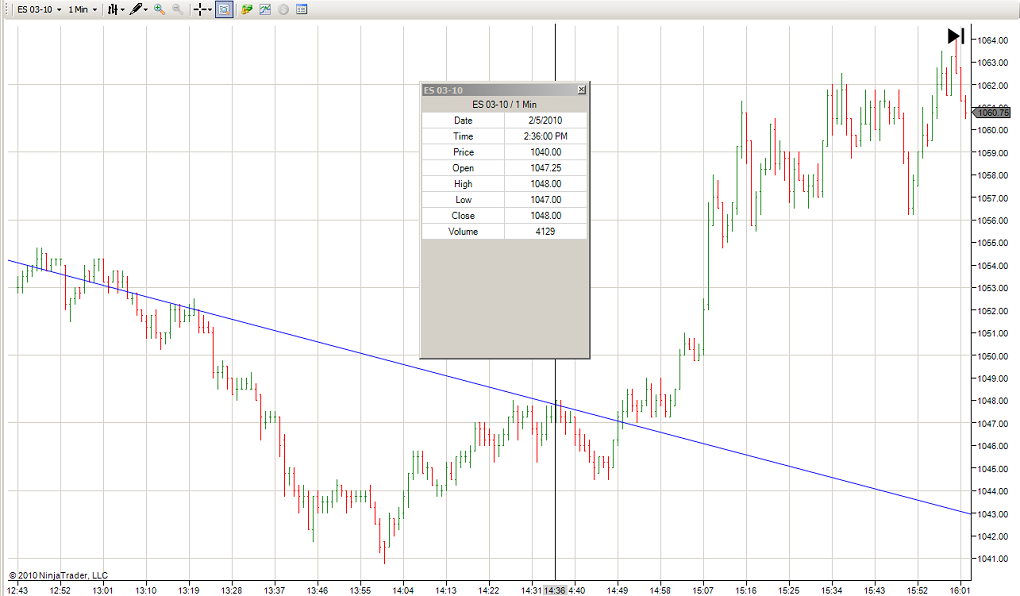Screen dimensions: 1020x596
Task: Click the chart style bars icon
Action: click(x=113, y=10)
